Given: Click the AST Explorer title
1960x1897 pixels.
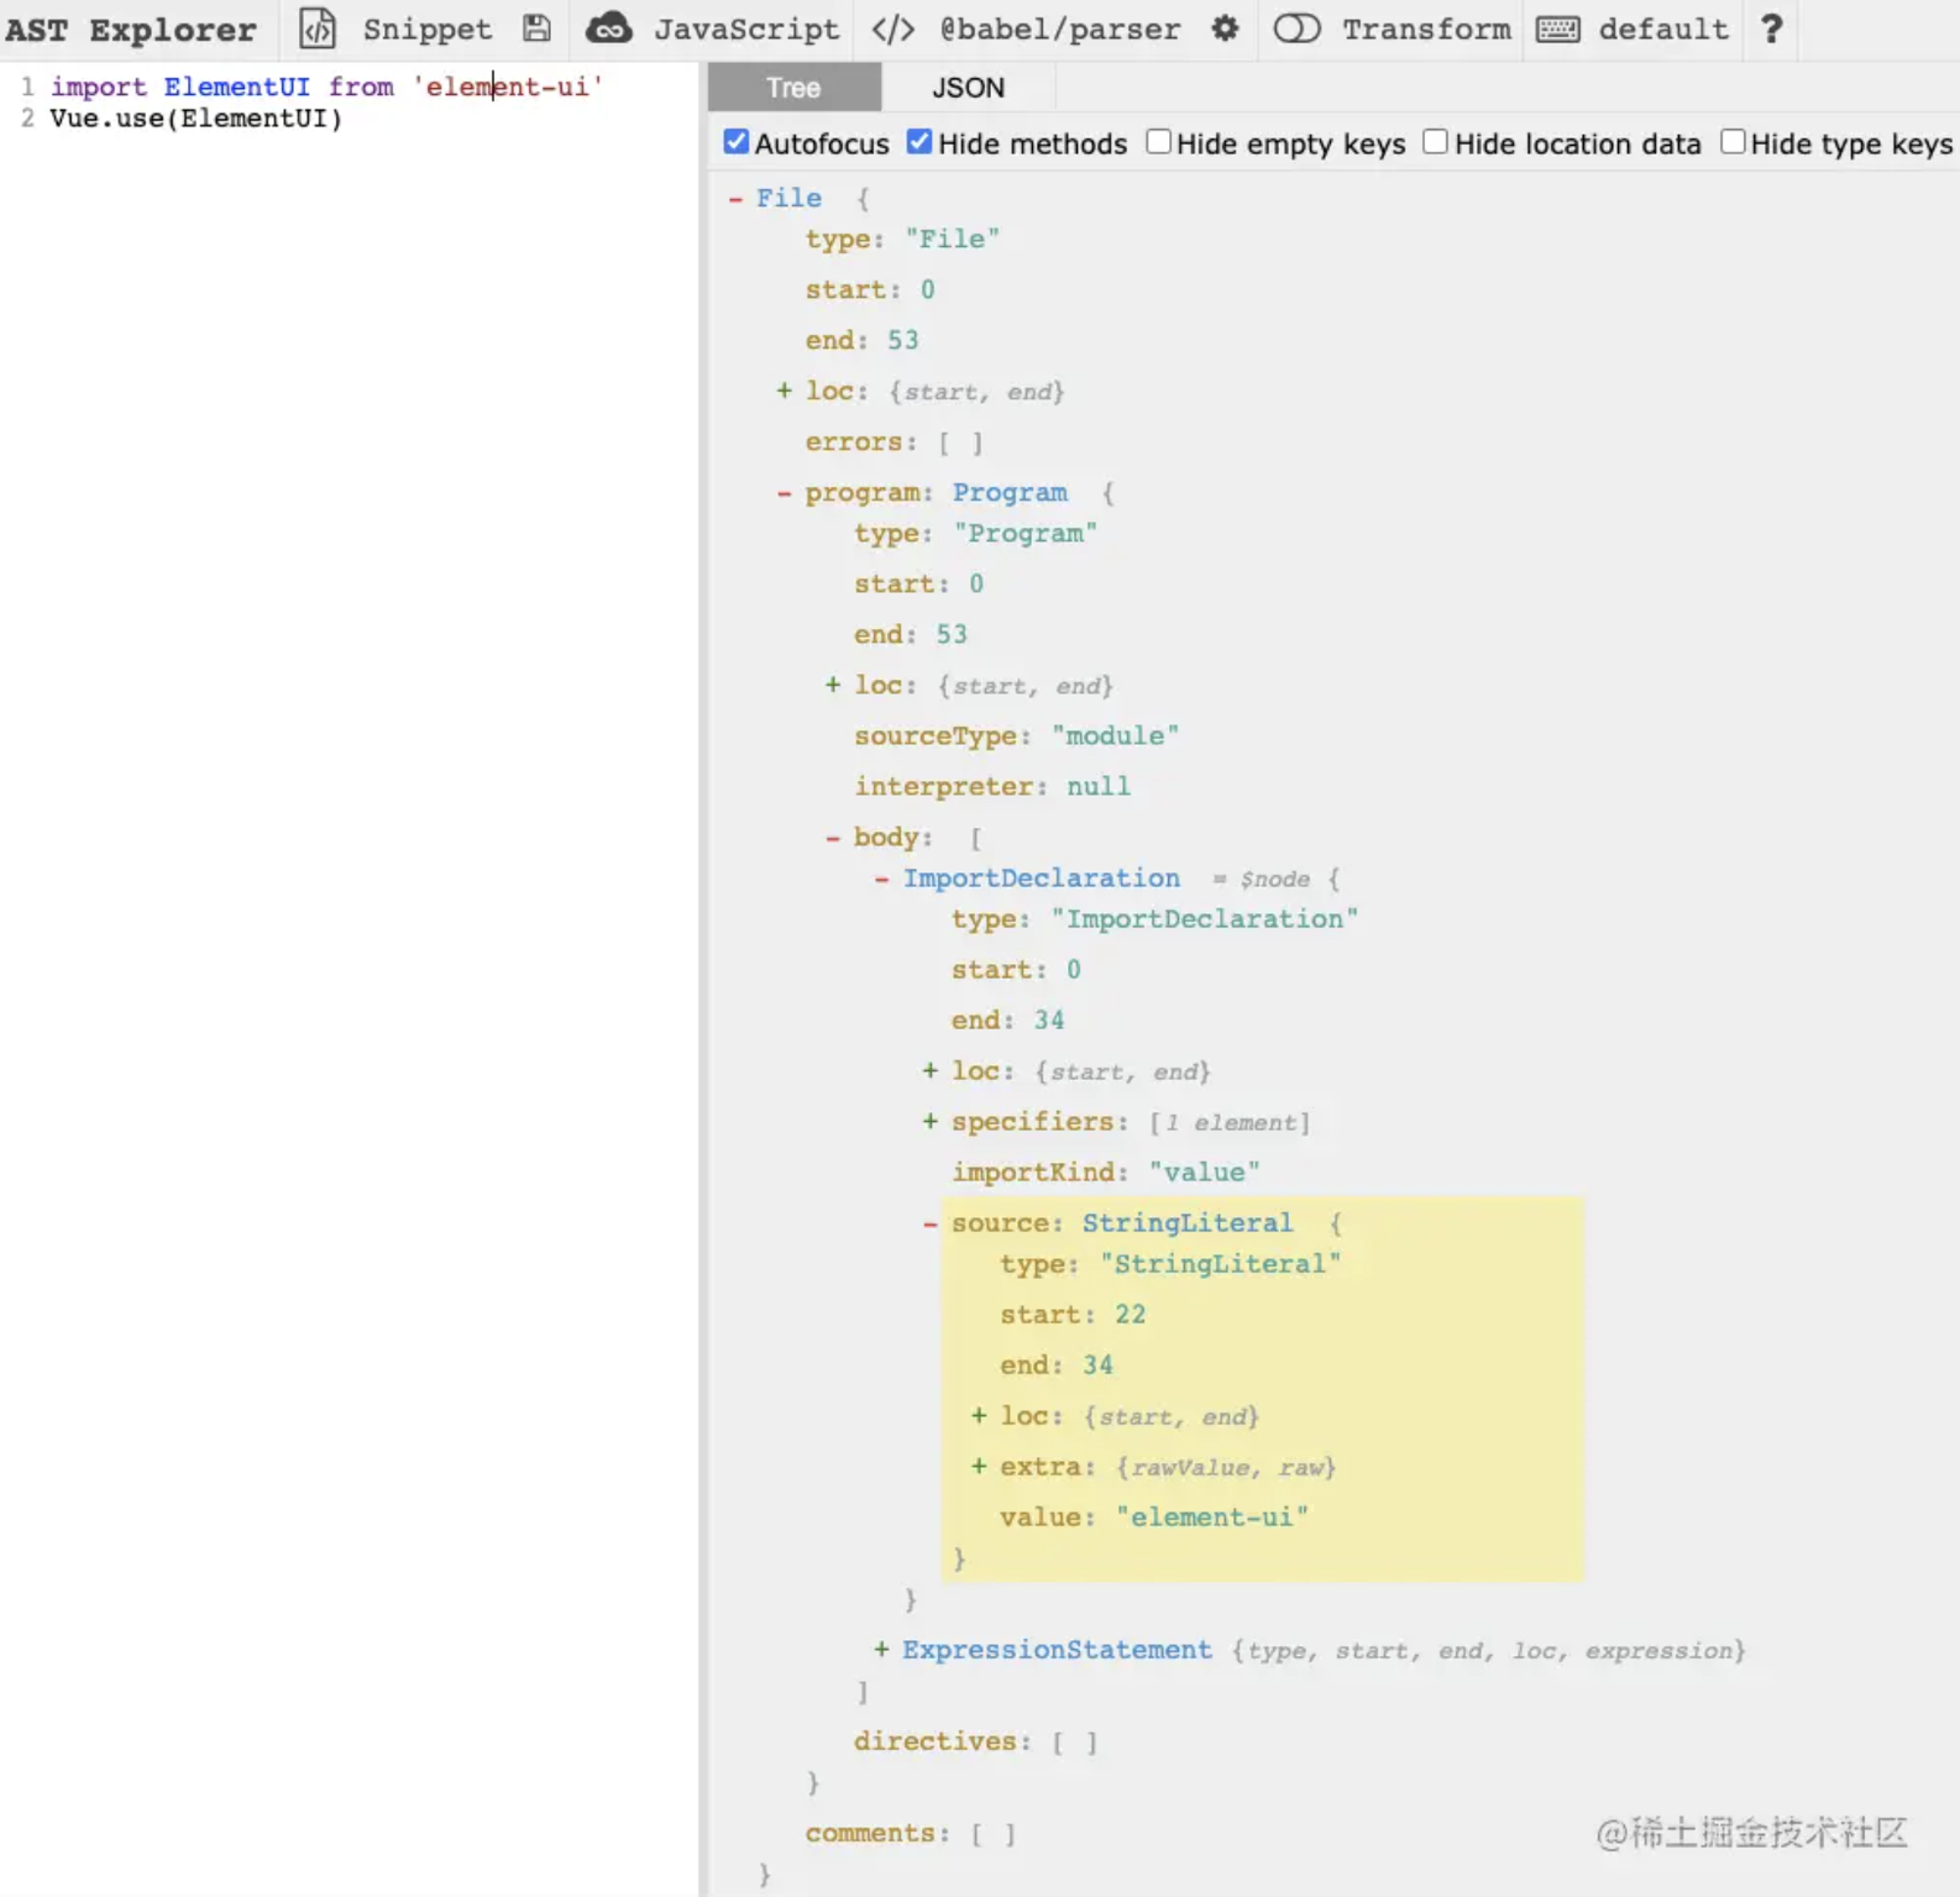Looking at the screenshot, I should point(131,30).
